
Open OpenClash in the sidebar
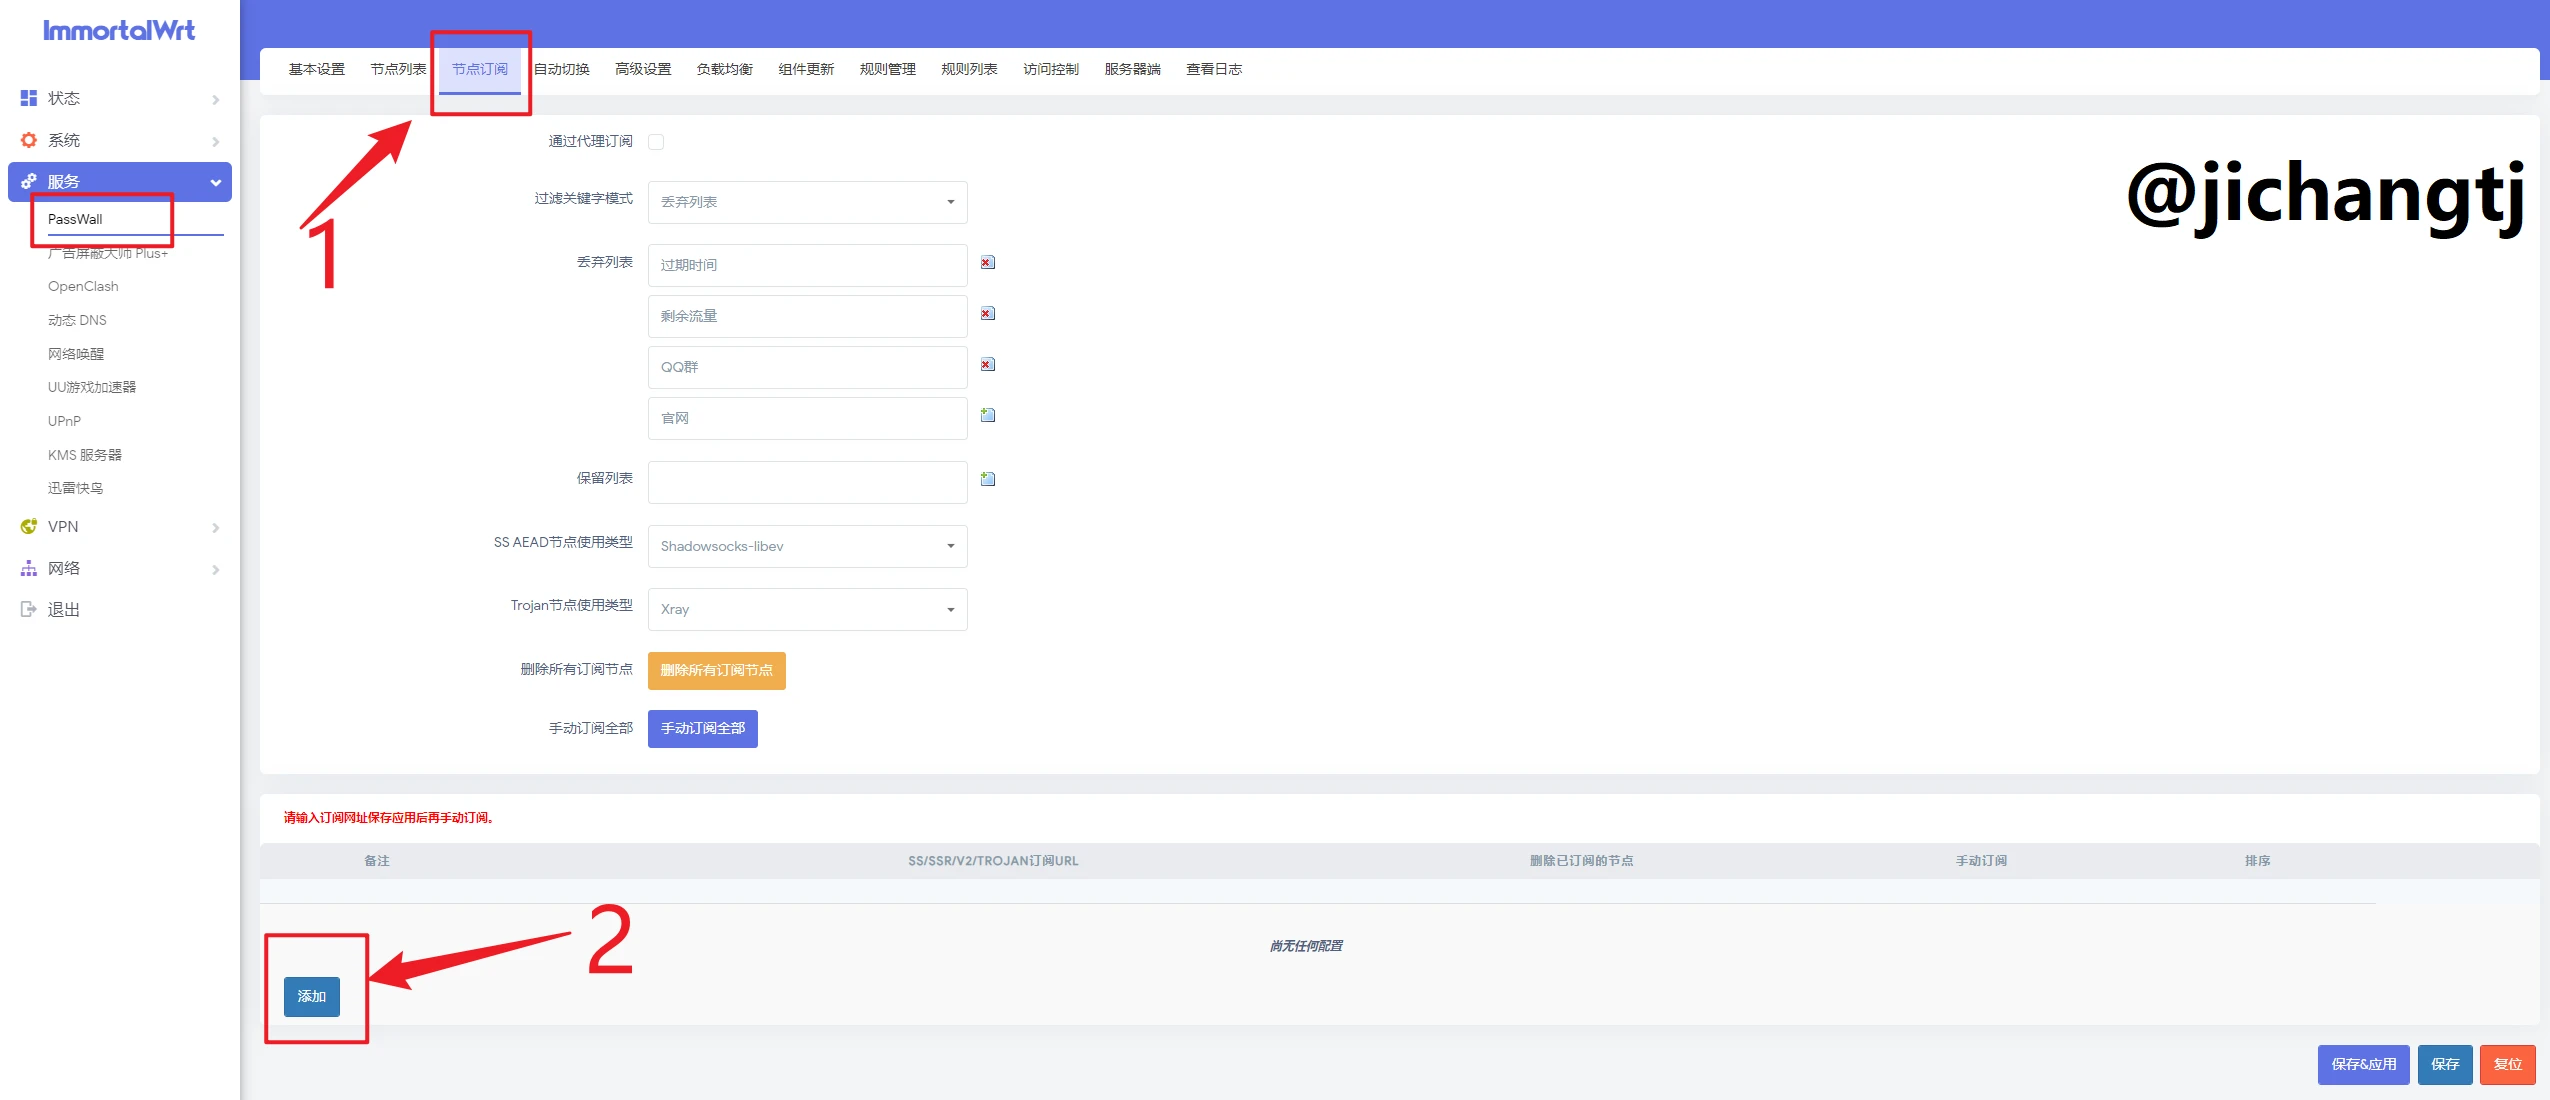[x=83, y=286]
